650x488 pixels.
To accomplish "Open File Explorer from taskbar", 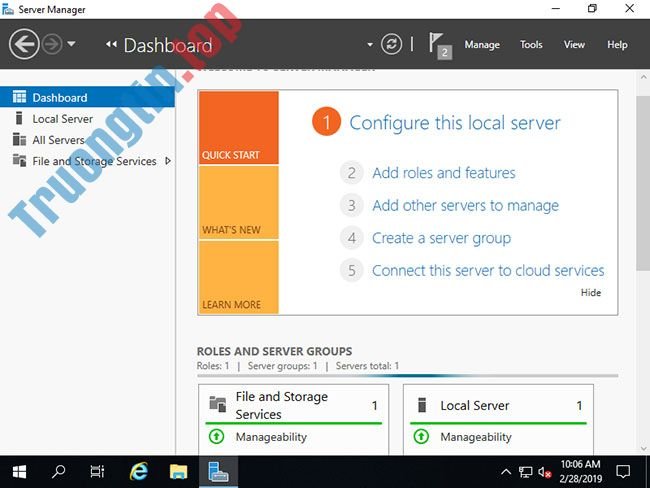I will pyautogui.click(x=178, y=472).
